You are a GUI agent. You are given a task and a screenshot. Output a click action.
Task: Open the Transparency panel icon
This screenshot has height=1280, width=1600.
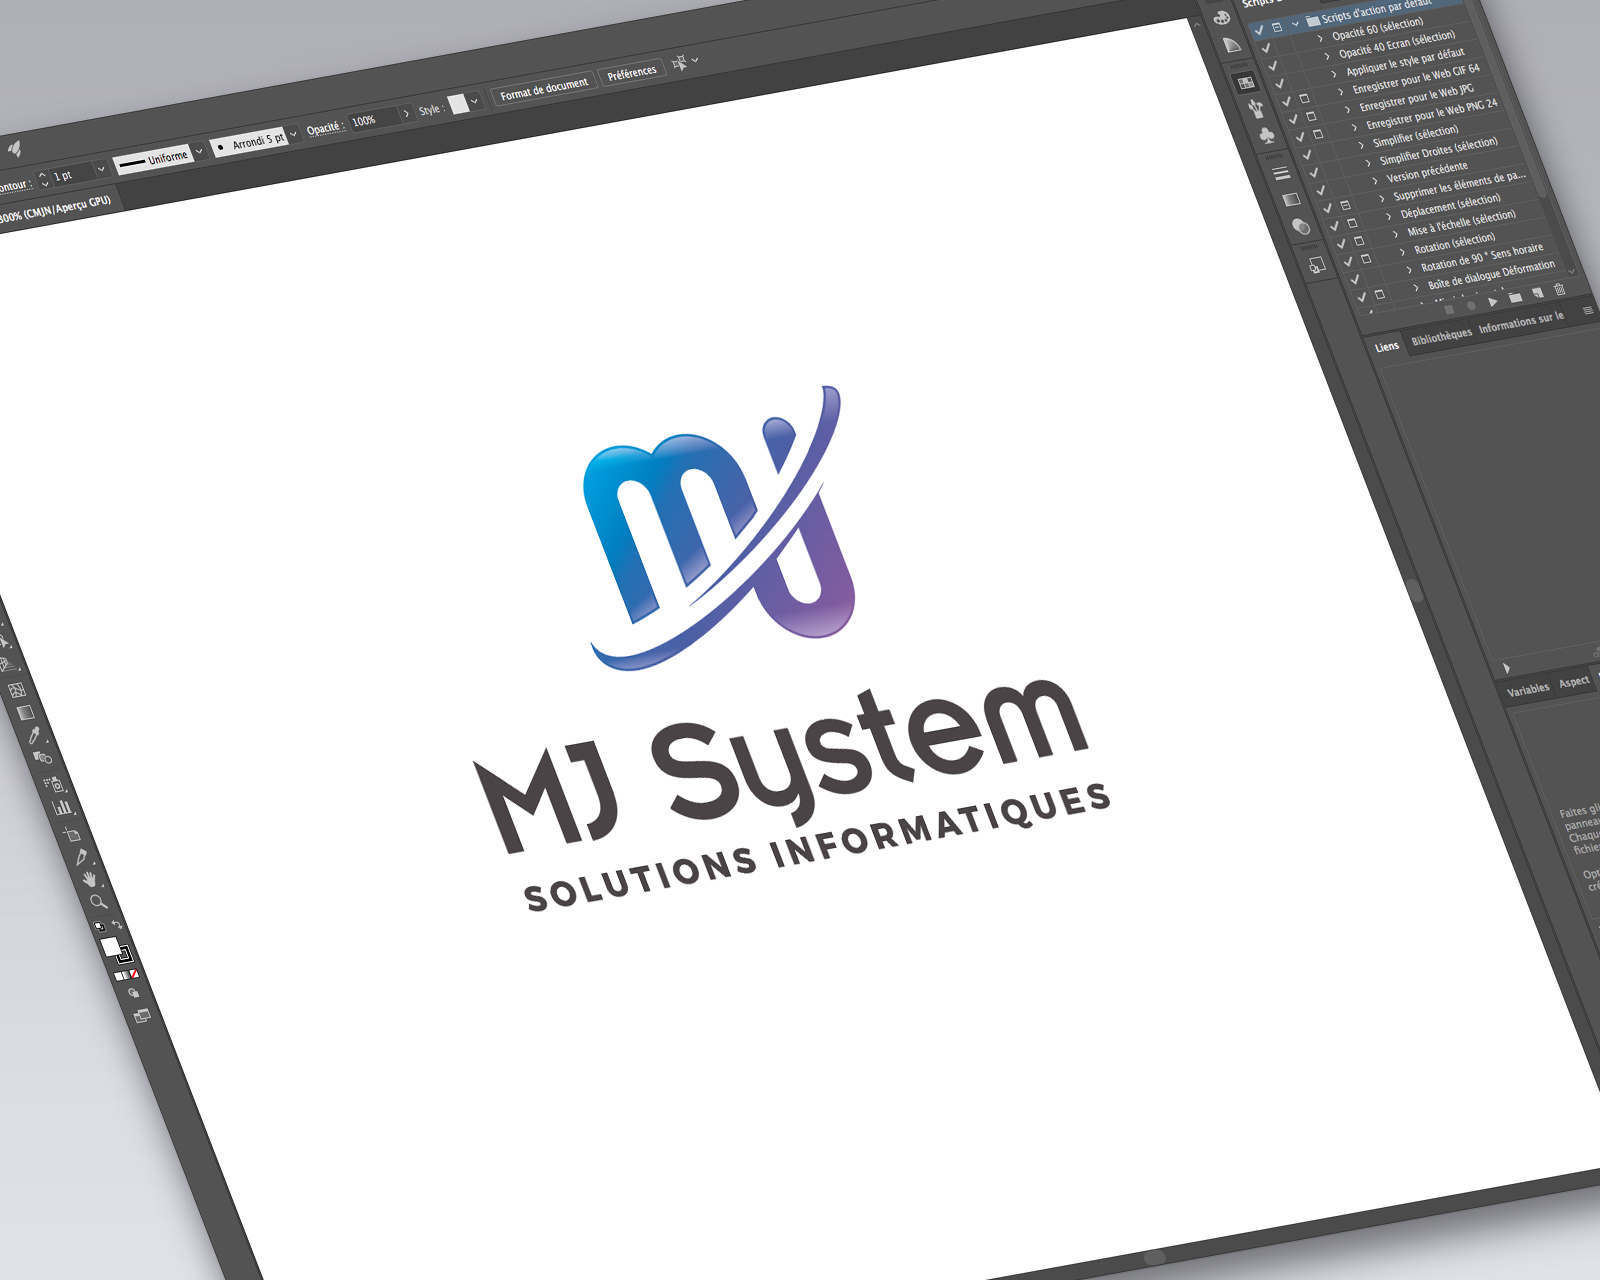1301,227
